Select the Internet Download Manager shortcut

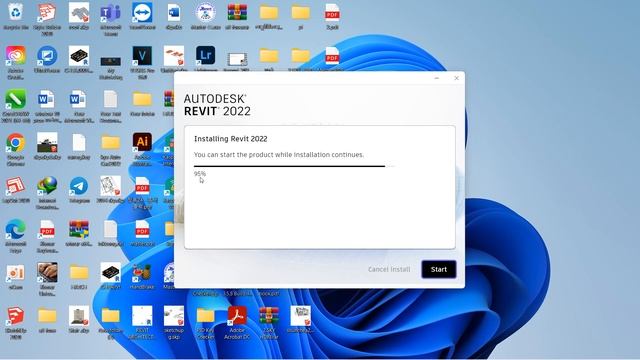[x=47, y=192]
